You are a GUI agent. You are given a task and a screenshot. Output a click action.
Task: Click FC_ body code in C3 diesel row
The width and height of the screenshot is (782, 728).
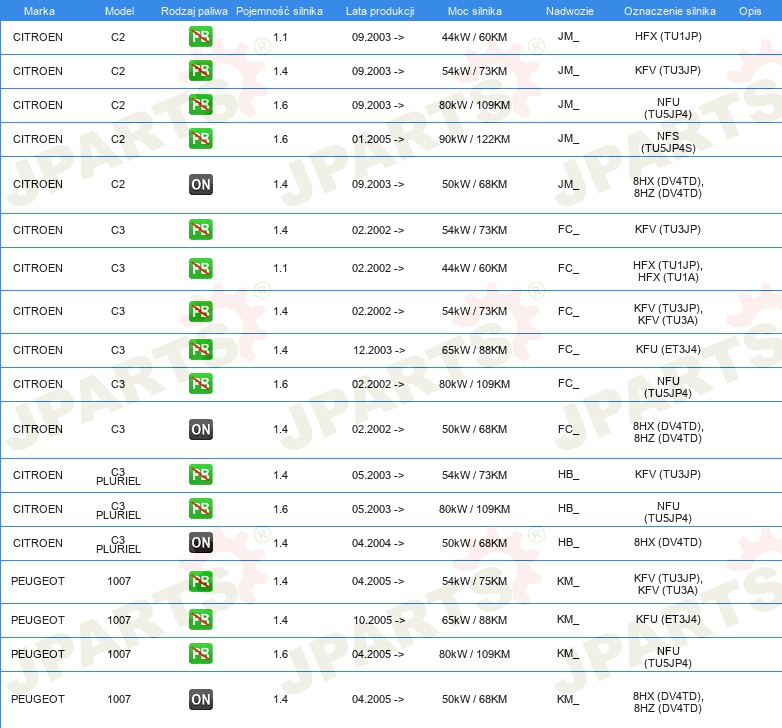click(568, 429)
